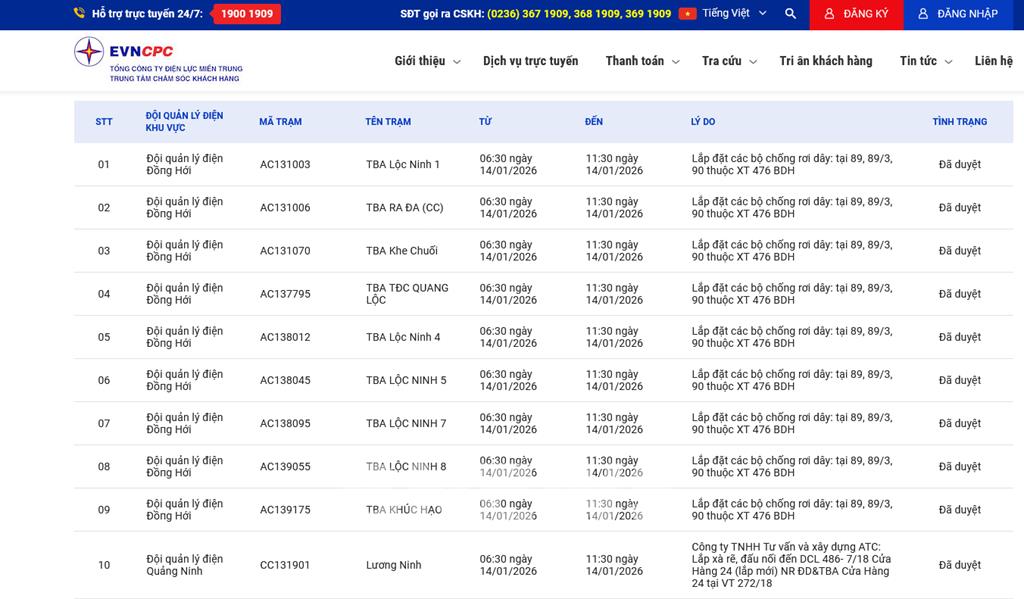Image resolution: width=1024 pixels, height=599 pixels.
Task: Click the Vietnam flag icon
Action: tap(687, 14)
